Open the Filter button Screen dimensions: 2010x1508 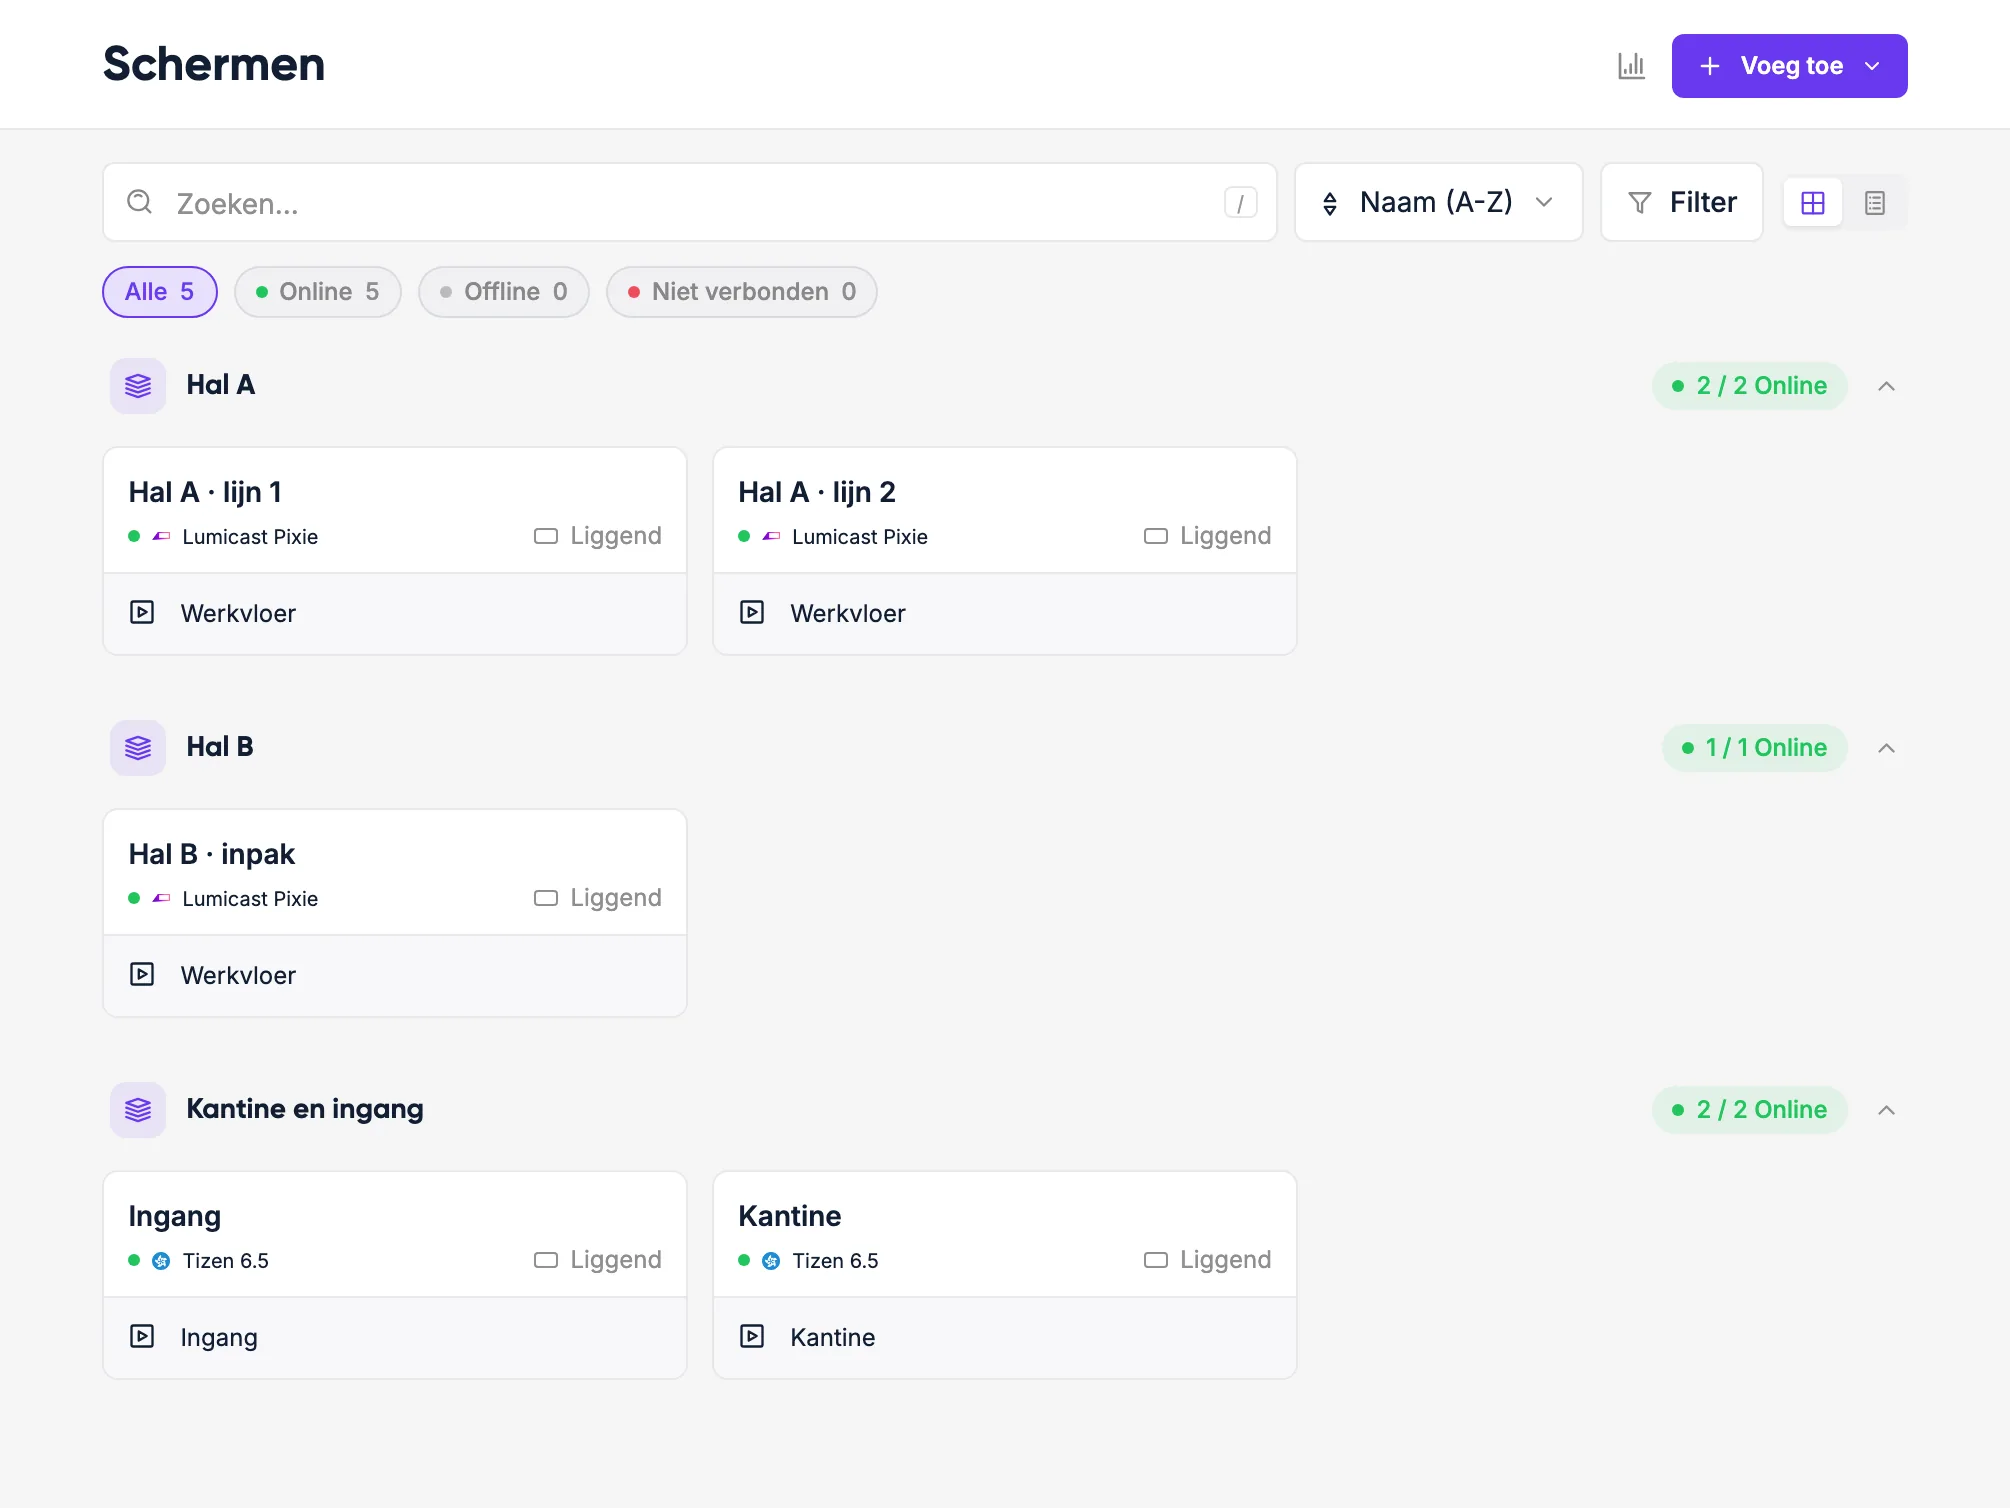(1681, 203)
